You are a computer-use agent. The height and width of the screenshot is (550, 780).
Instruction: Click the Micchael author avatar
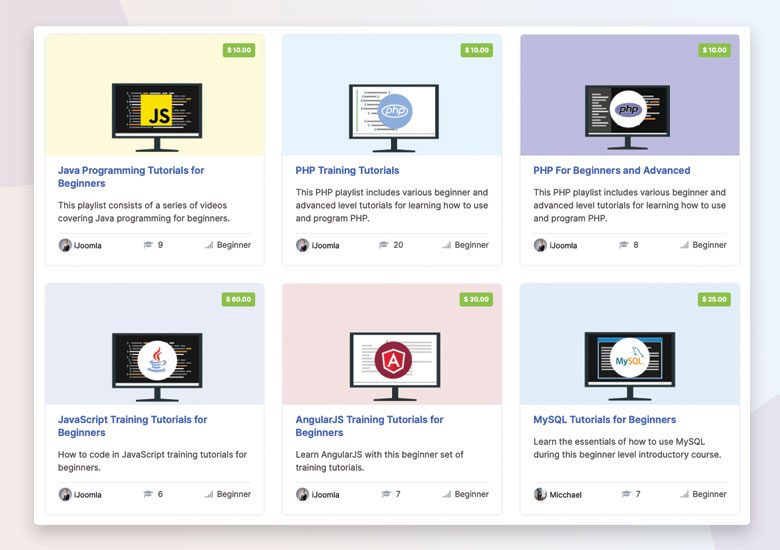click(x=540, y=494)
